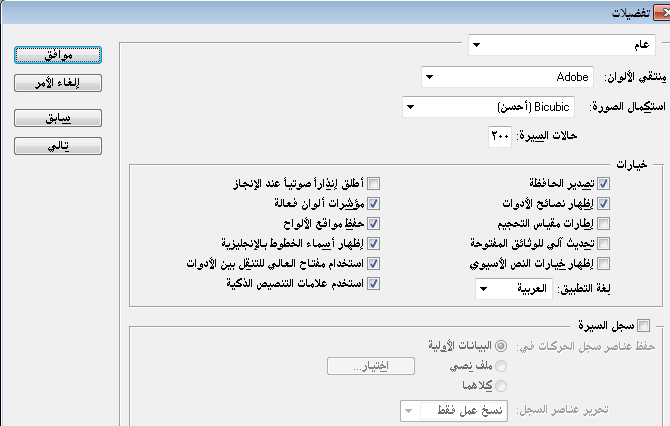The height and width of the screenshot is (426, 670).
Task: Uncheck the تصدير الحافظة checkbox
Action: (x=603, y=184)
